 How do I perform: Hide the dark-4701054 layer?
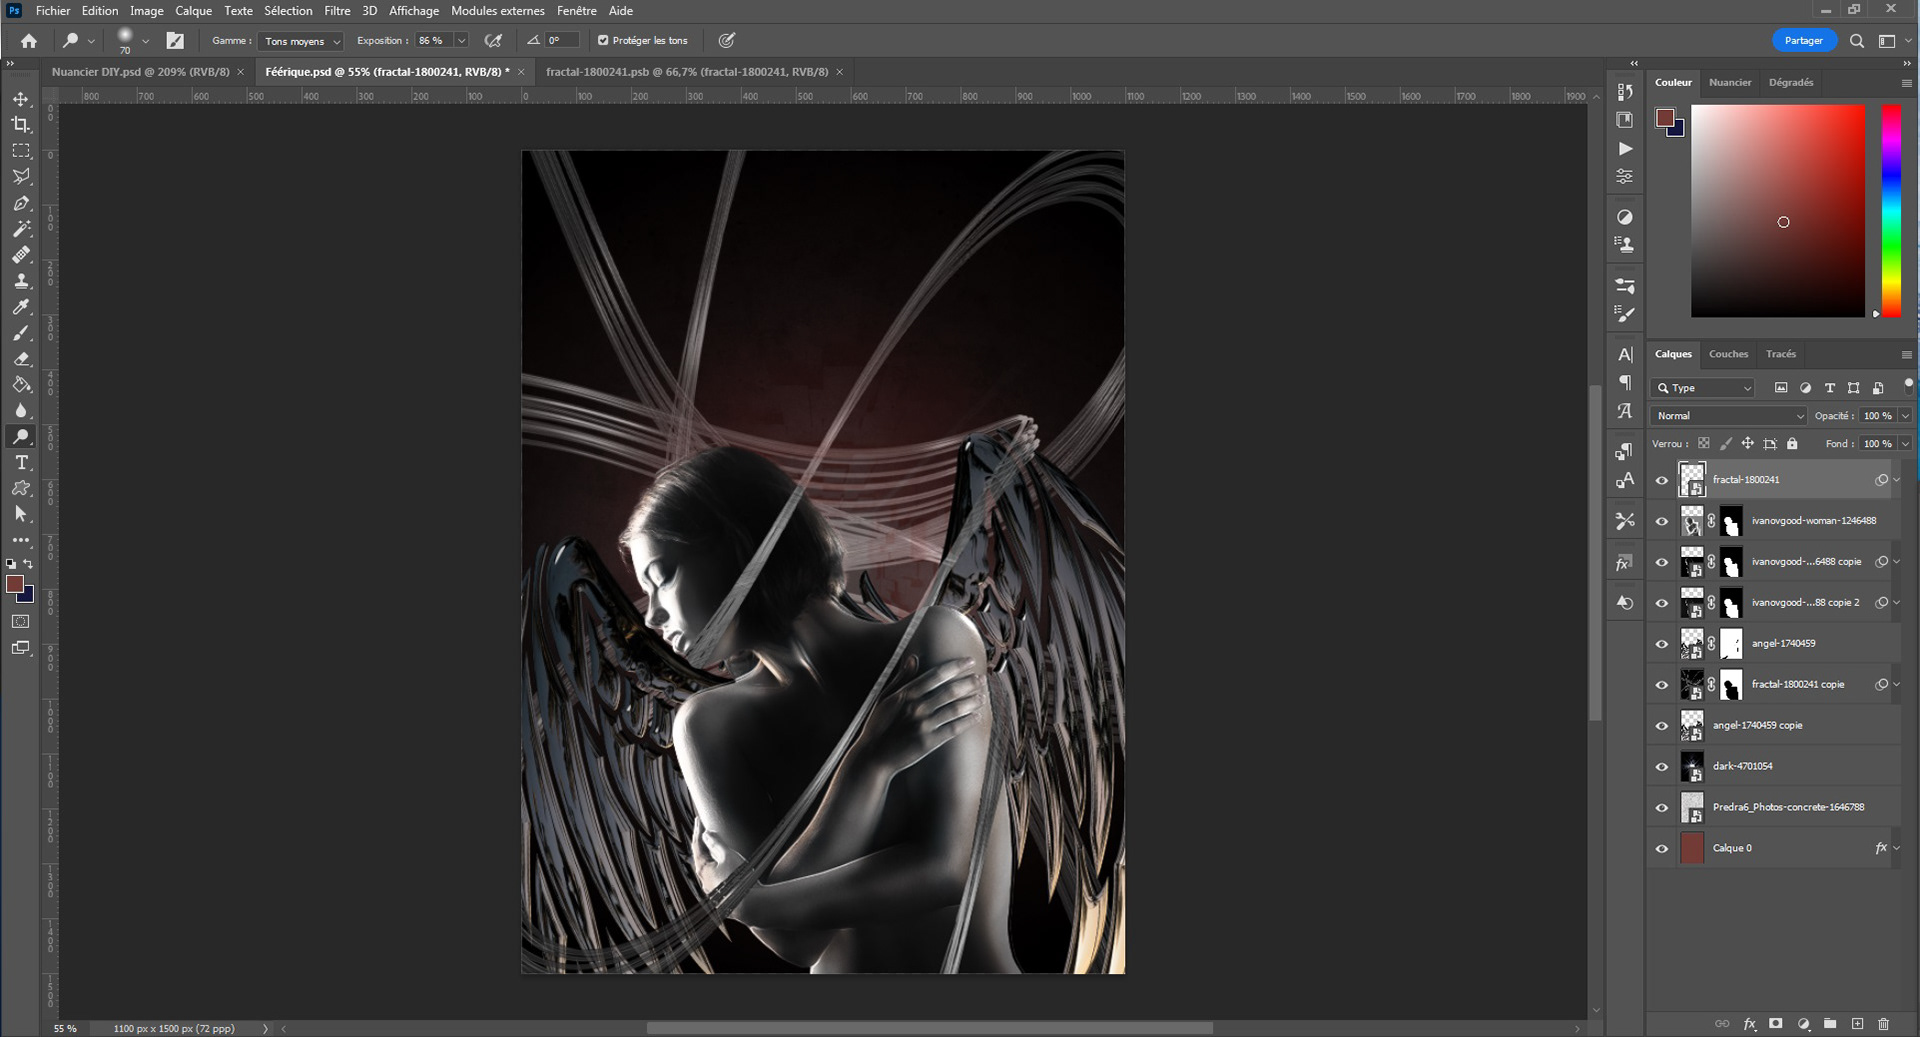pyautogui.click(x=1662, y=767)
